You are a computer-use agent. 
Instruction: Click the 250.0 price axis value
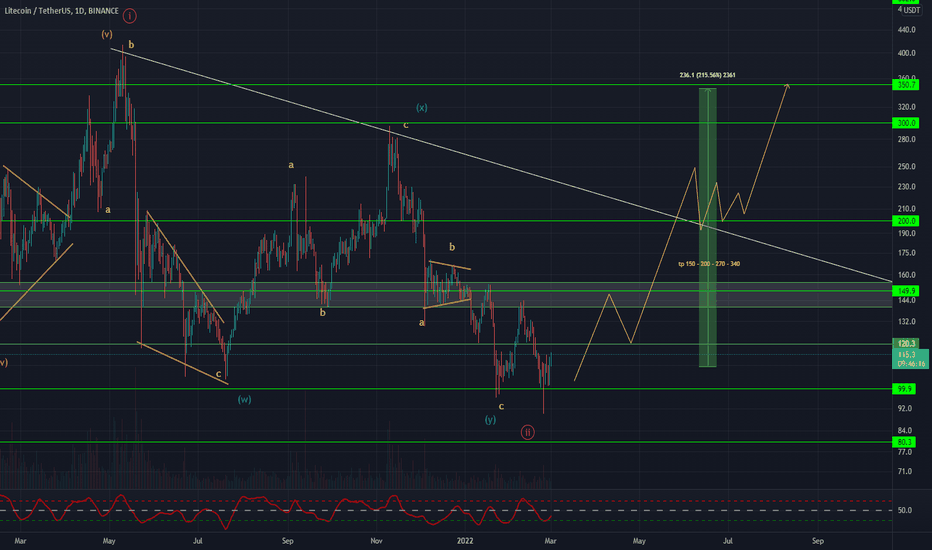(906, 166)
